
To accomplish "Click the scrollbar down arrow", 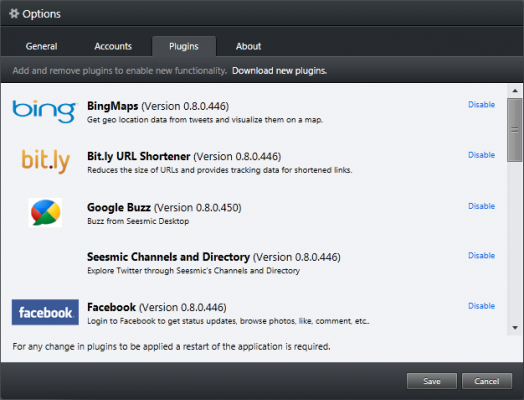I will click(515, 328).
